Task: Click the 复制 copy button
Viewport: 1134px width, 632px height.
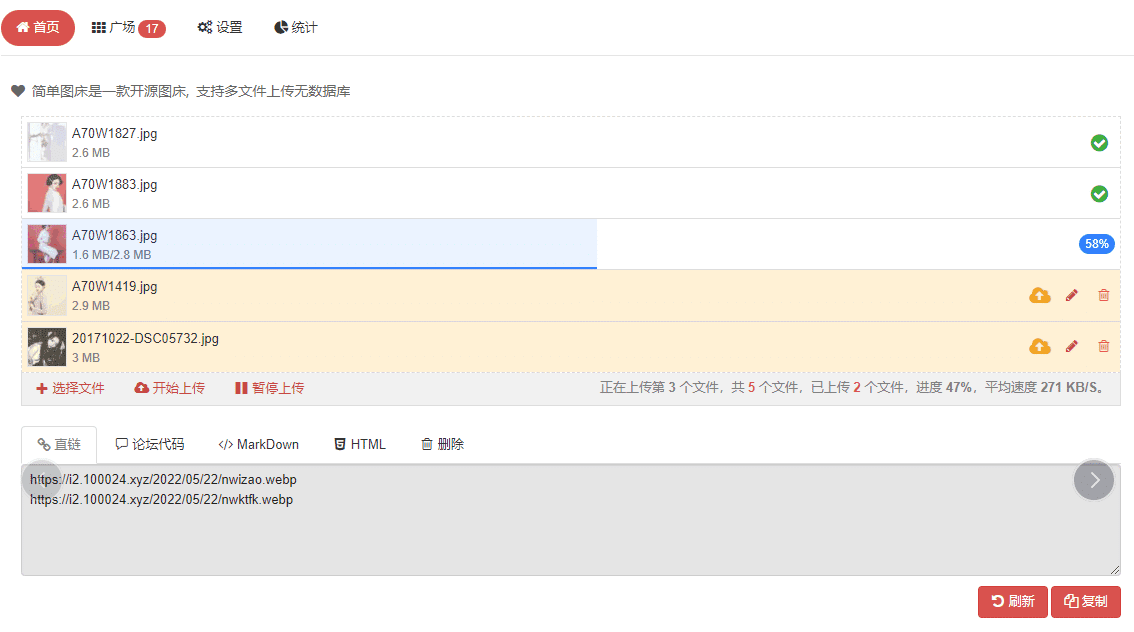Action: pos(1086,601)
